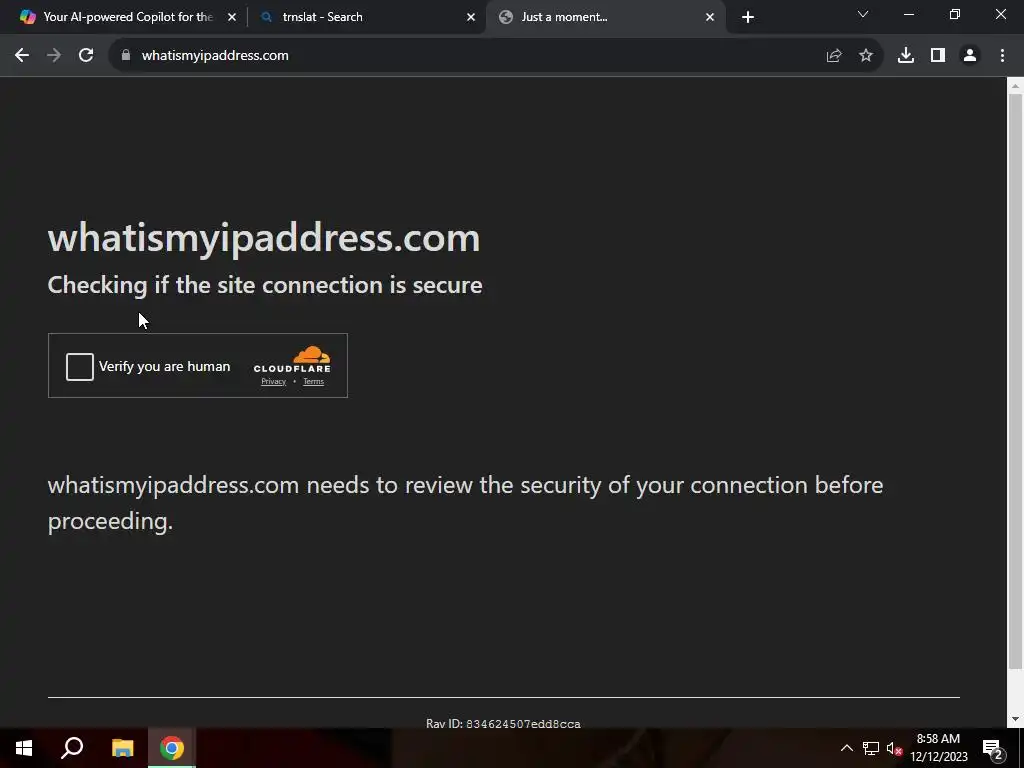Click the Cloudflare logo

click(x=292, y=359)
